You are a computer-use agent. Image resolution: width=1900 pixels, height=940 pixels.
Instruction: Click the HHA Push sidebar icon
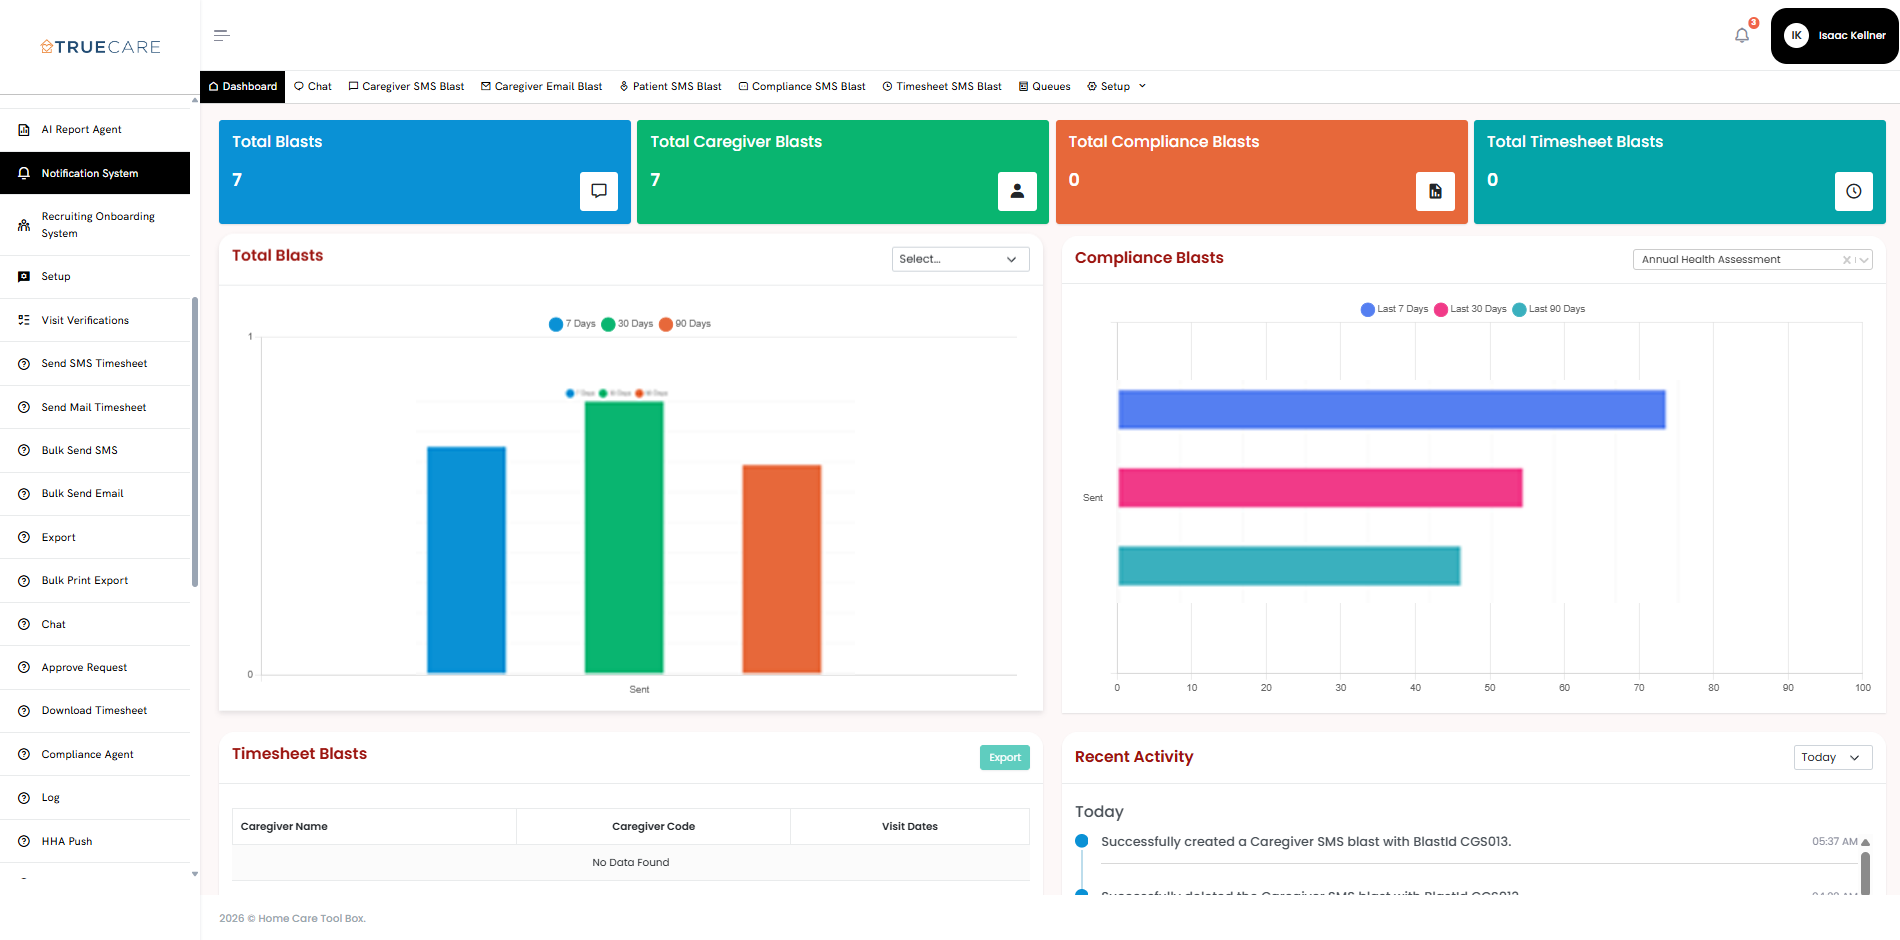tap(24, 842)
